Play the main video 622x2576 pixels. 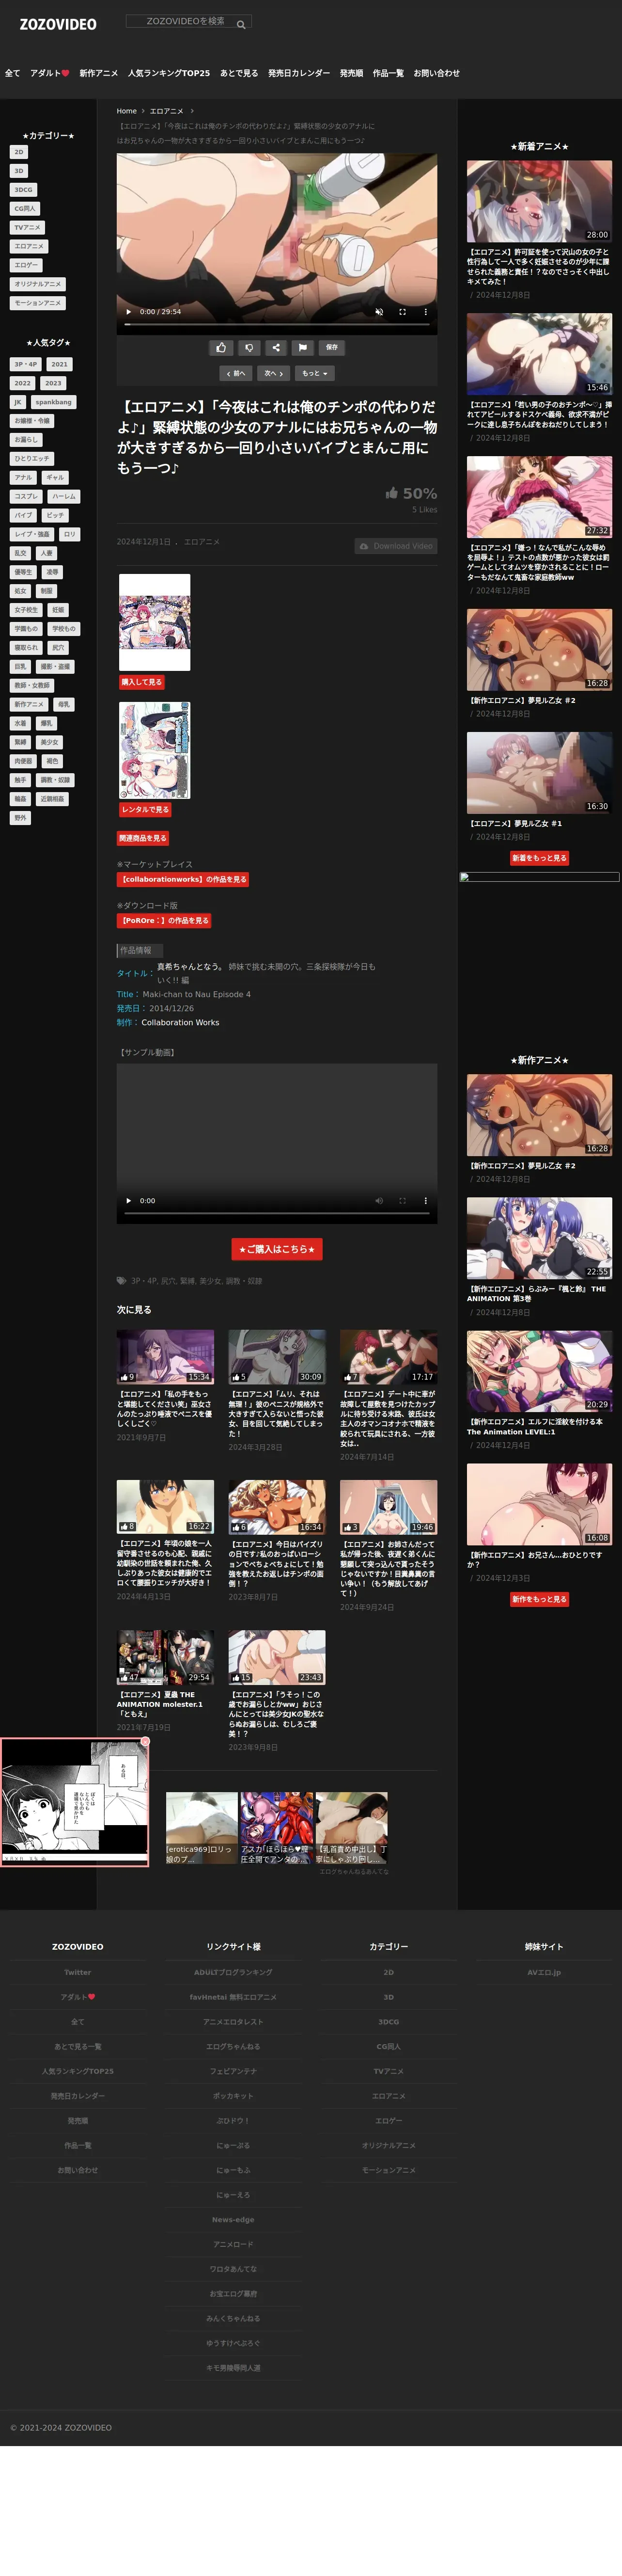coord(128,312)
